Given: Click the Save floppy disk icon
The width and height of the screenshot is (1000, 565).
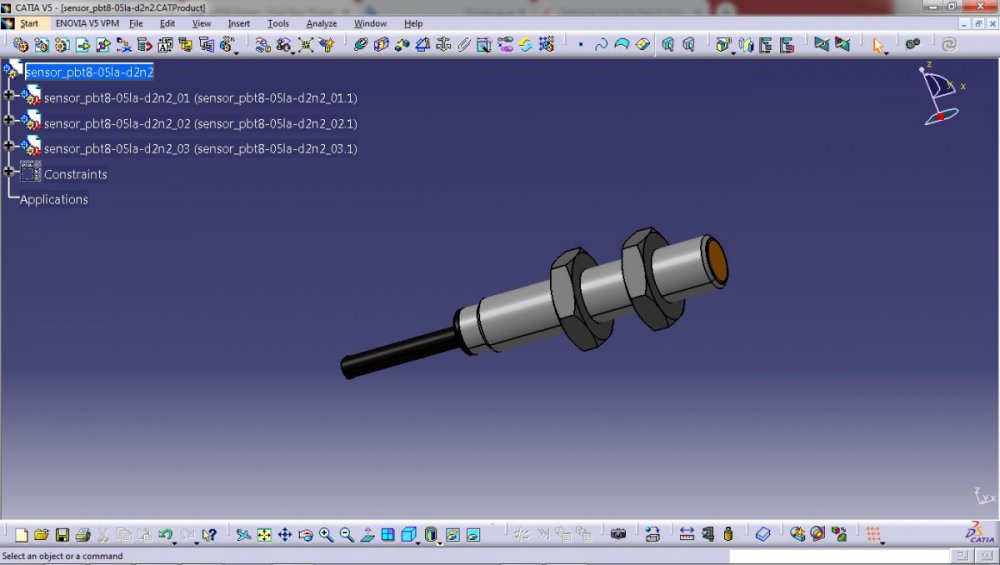Looking at the screenshot, I should [62, 535].
